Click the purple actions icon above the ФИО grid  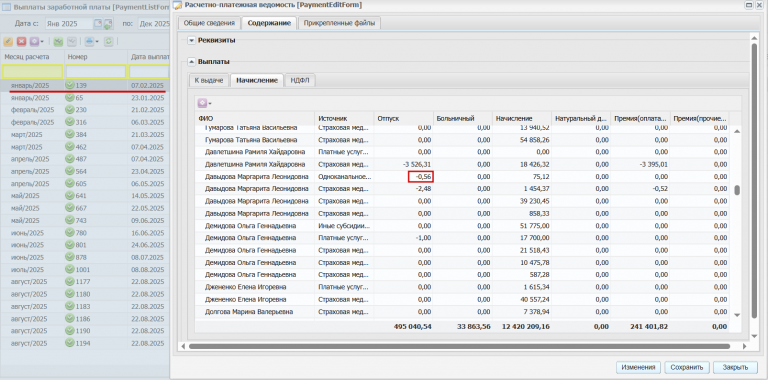tap(202, 103)
